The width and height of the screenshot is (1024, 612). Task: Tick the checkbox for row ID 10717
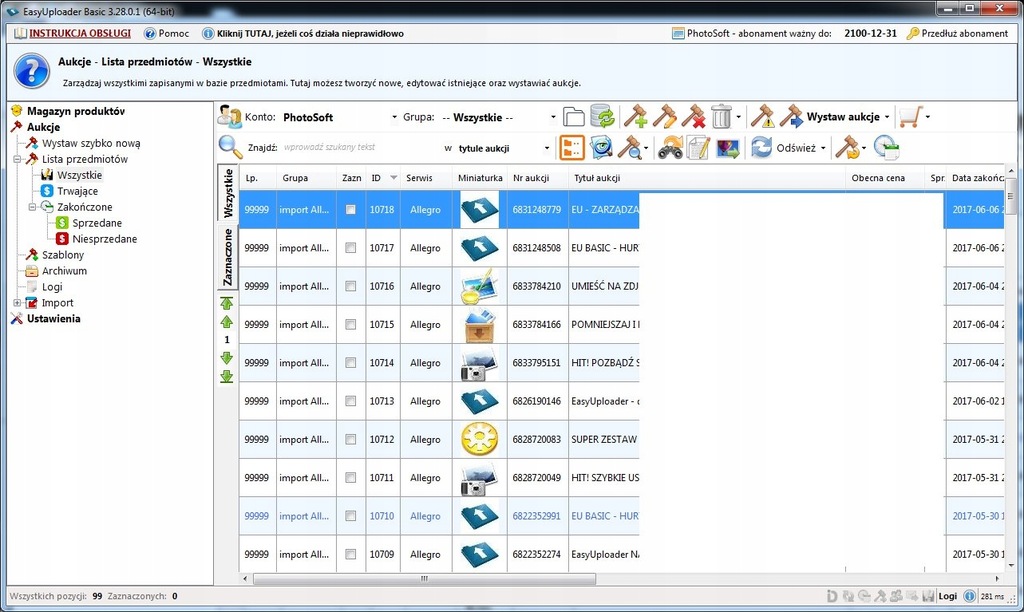click(351, 248)
